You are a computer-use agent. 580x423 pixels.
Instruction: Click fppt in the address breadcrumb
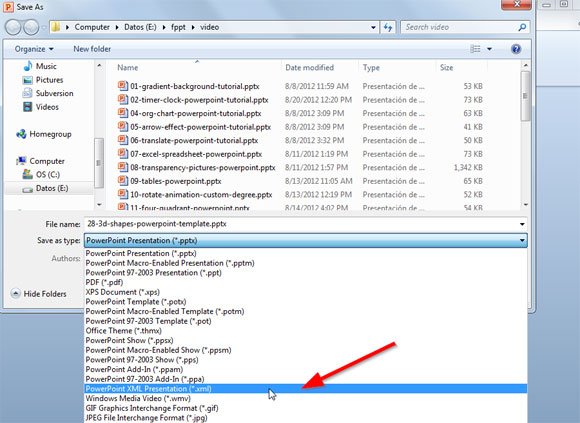[x=178, y=27]
